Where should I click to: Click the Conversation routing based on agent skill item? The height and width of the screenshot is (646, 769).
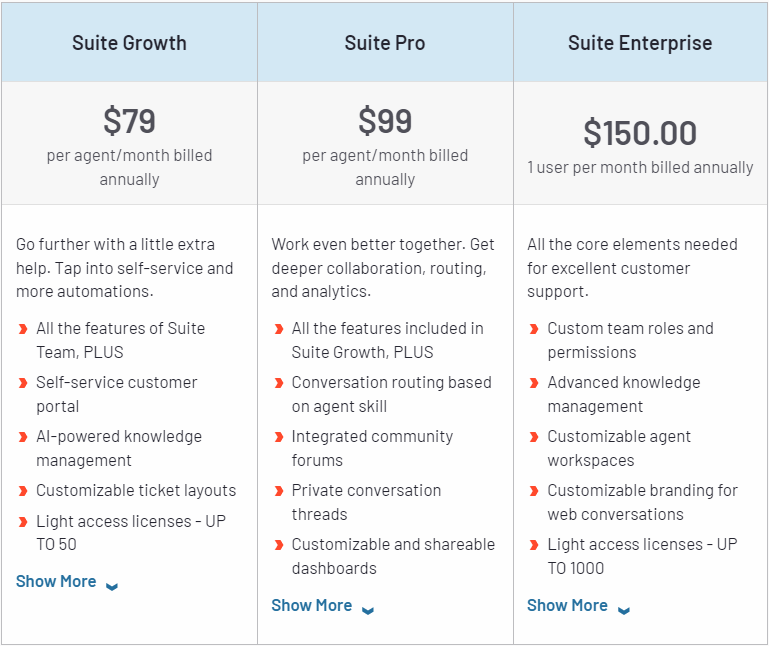tap(391, 394)
